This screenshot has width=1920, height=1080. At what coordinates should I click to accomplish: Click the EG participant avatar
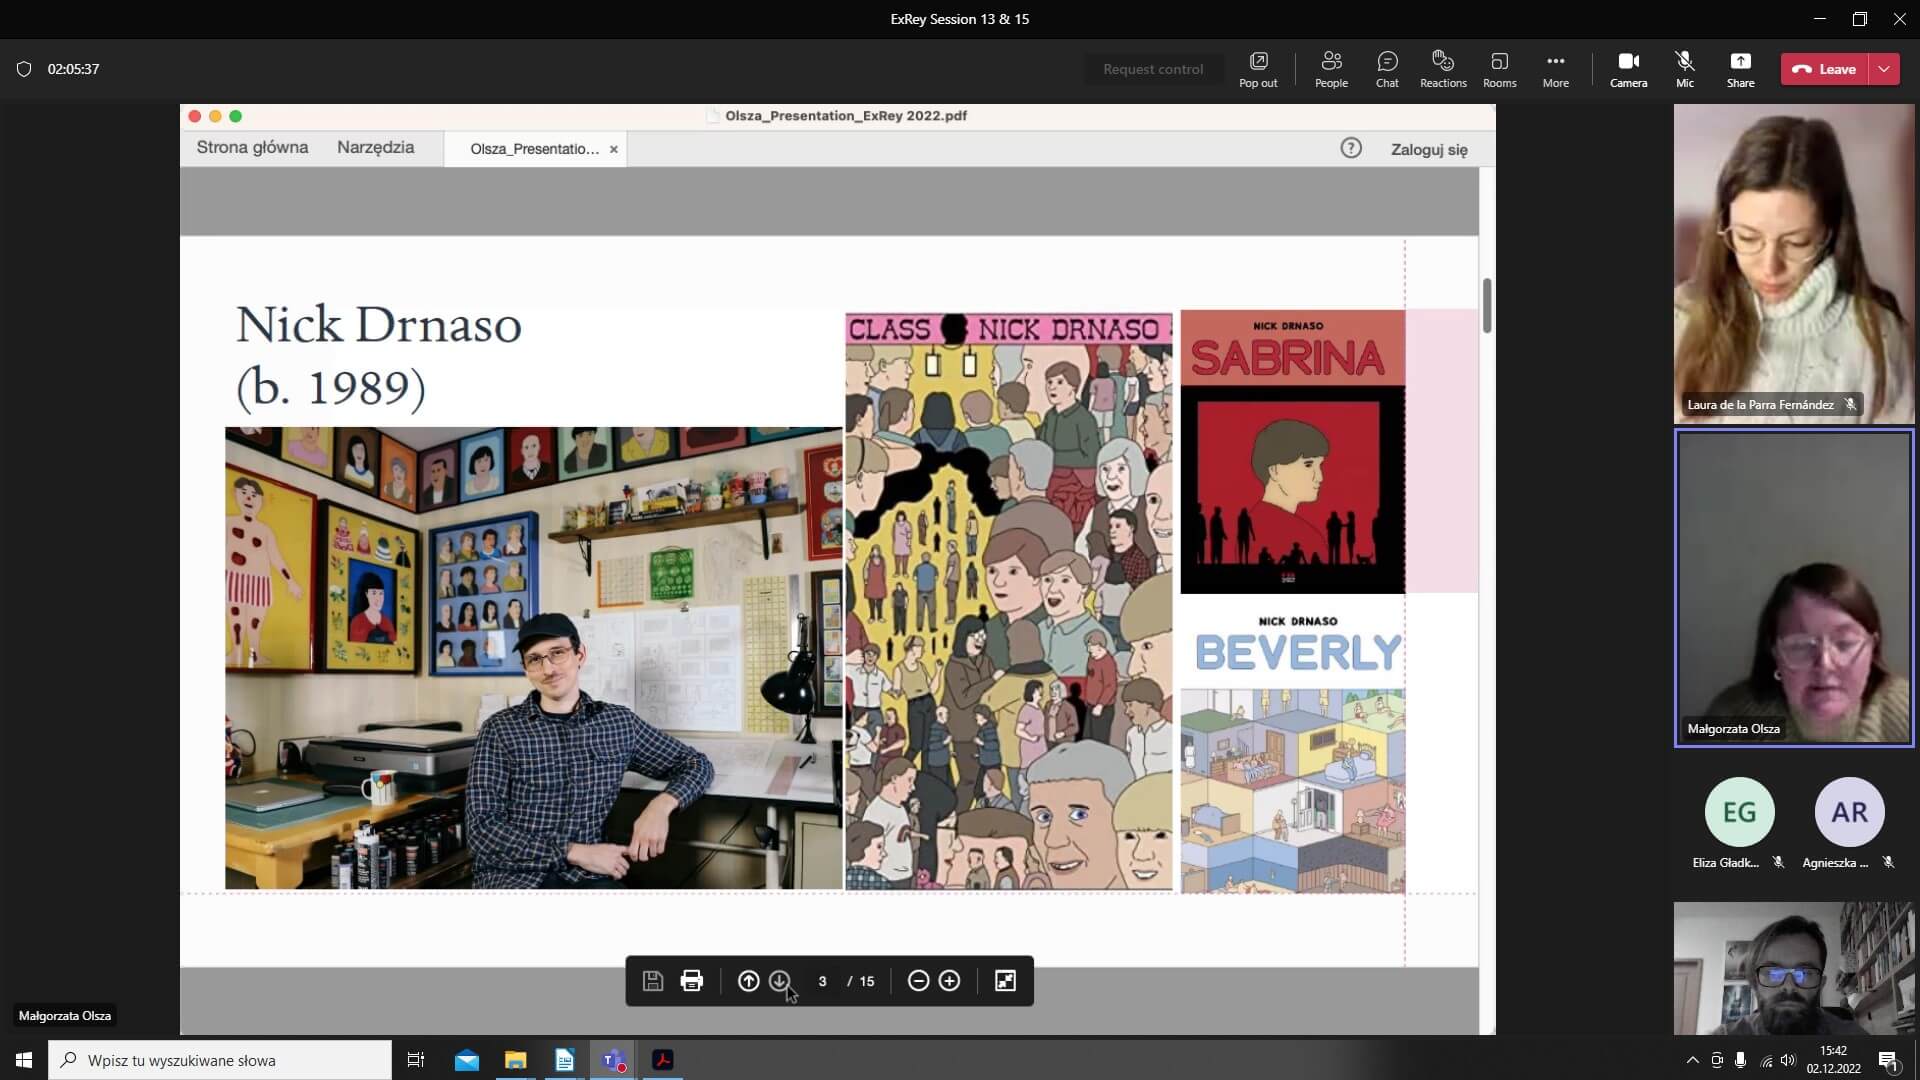[1739, 811]
